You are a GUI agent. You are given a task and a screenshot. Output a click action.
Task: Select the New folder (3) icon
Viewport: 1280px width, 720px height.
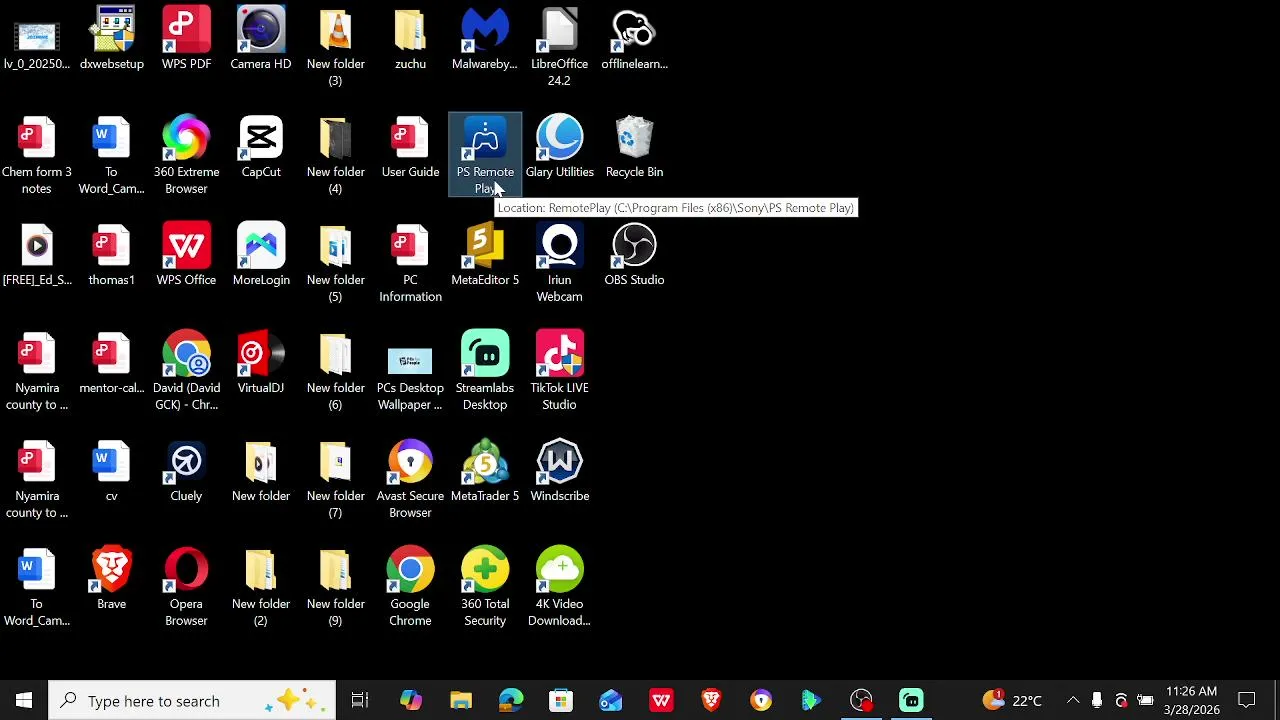pyautogui.click(x=335, y=47)
